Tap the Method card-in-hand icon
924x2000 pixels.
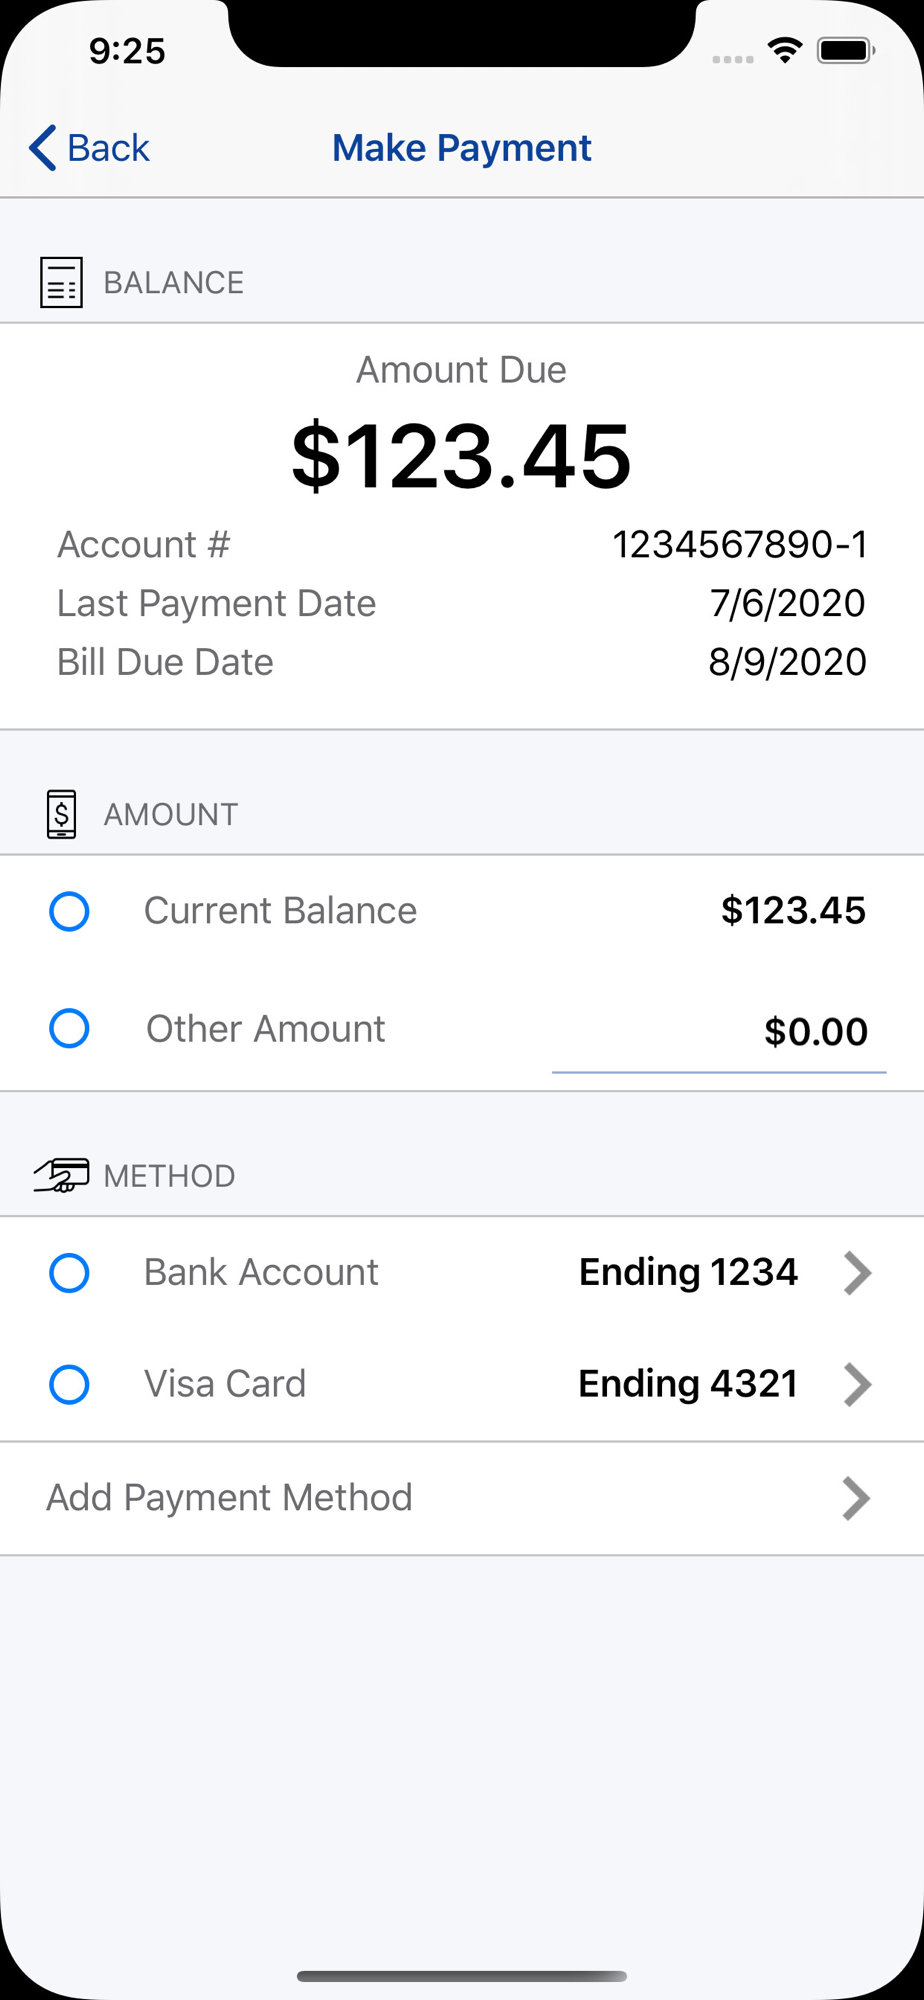[61, 1175]
